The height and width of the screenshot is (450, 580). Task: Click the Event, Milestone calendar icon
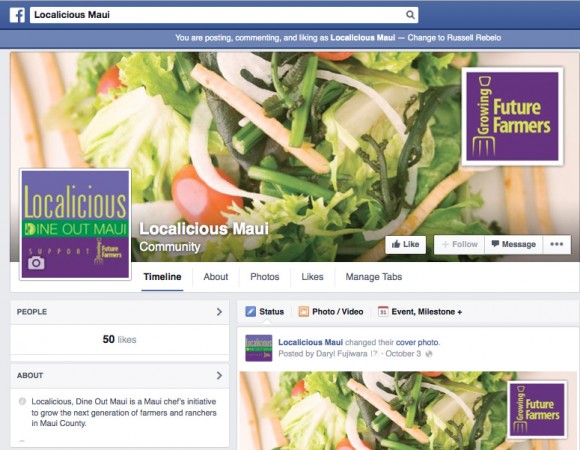383,312
